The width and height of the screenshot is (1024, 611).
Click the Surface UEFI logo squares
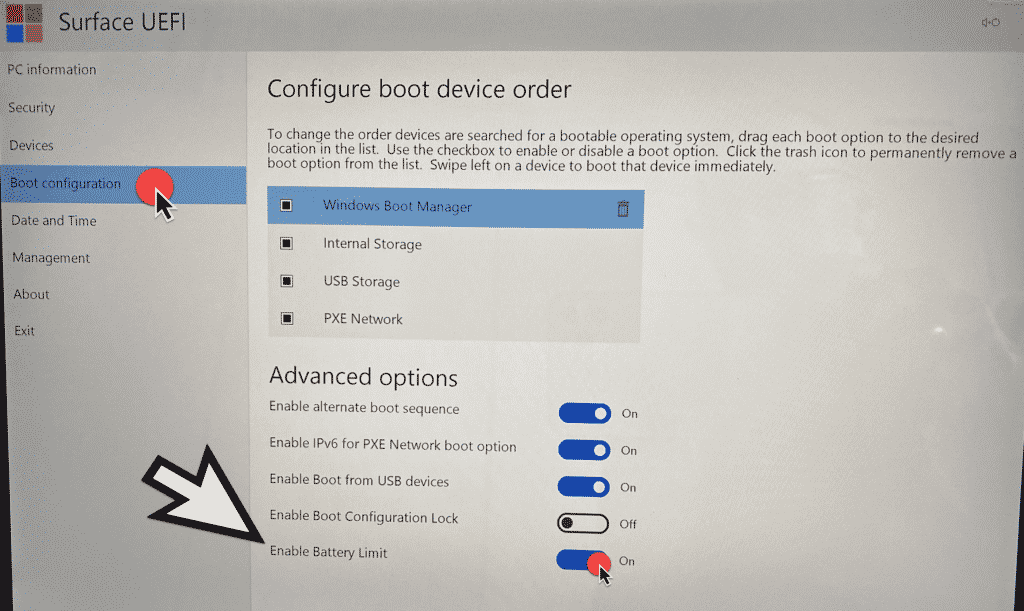pos(24,23)
